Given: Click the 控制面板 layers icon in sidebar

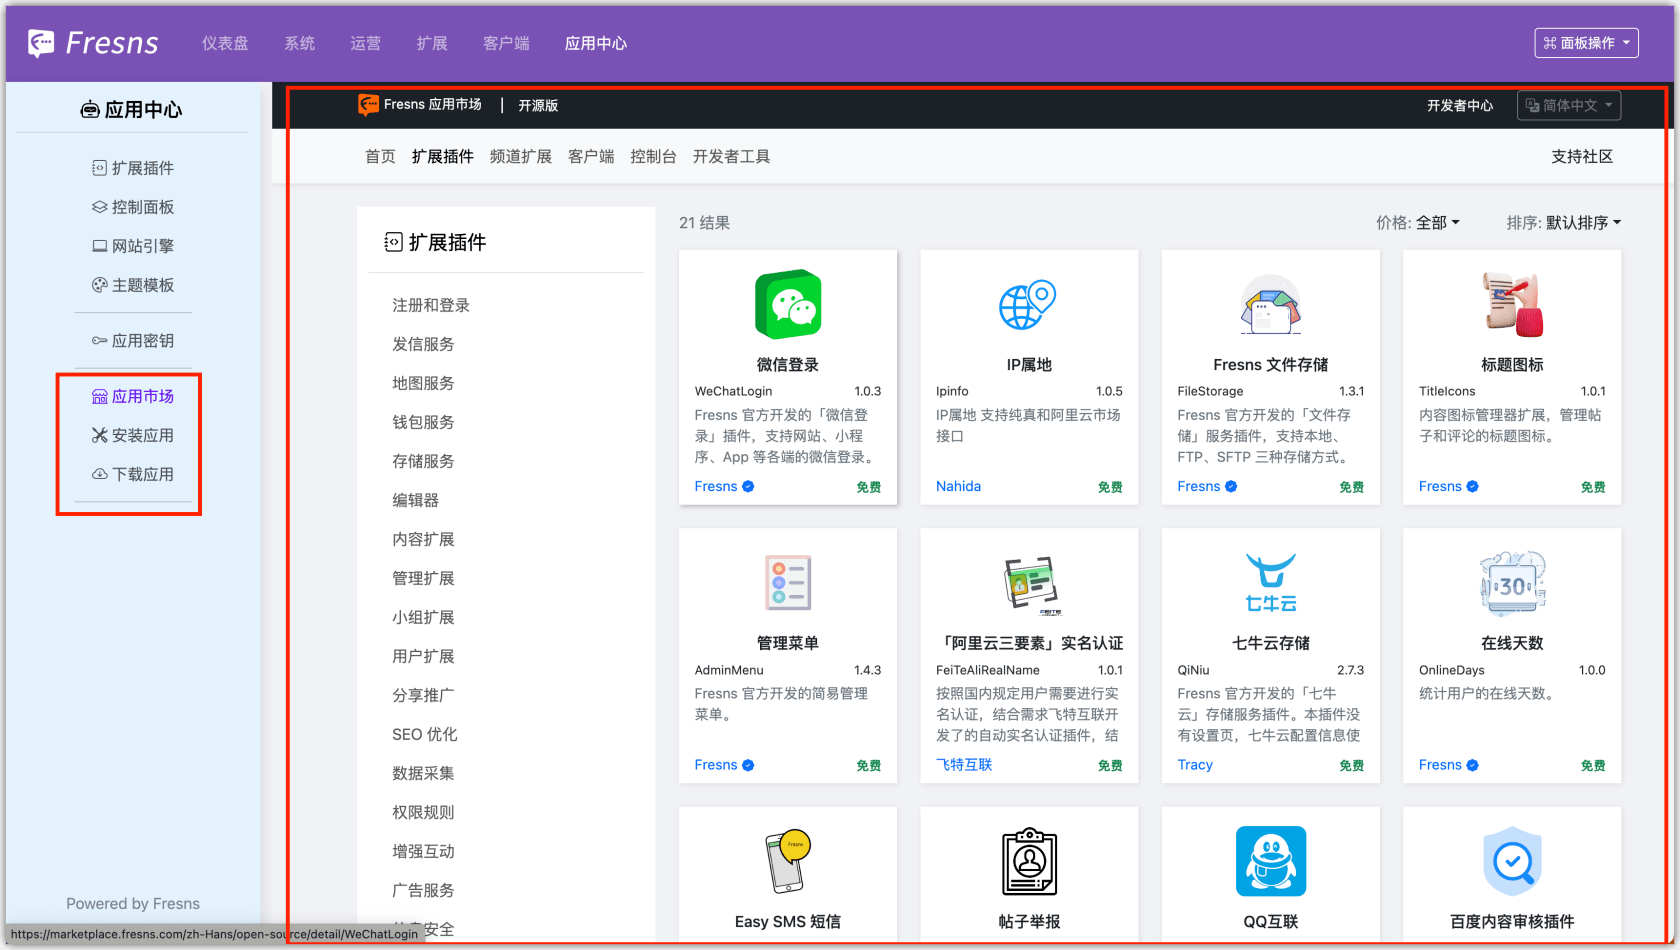Looking at the screenshot, I should point(100,207).
